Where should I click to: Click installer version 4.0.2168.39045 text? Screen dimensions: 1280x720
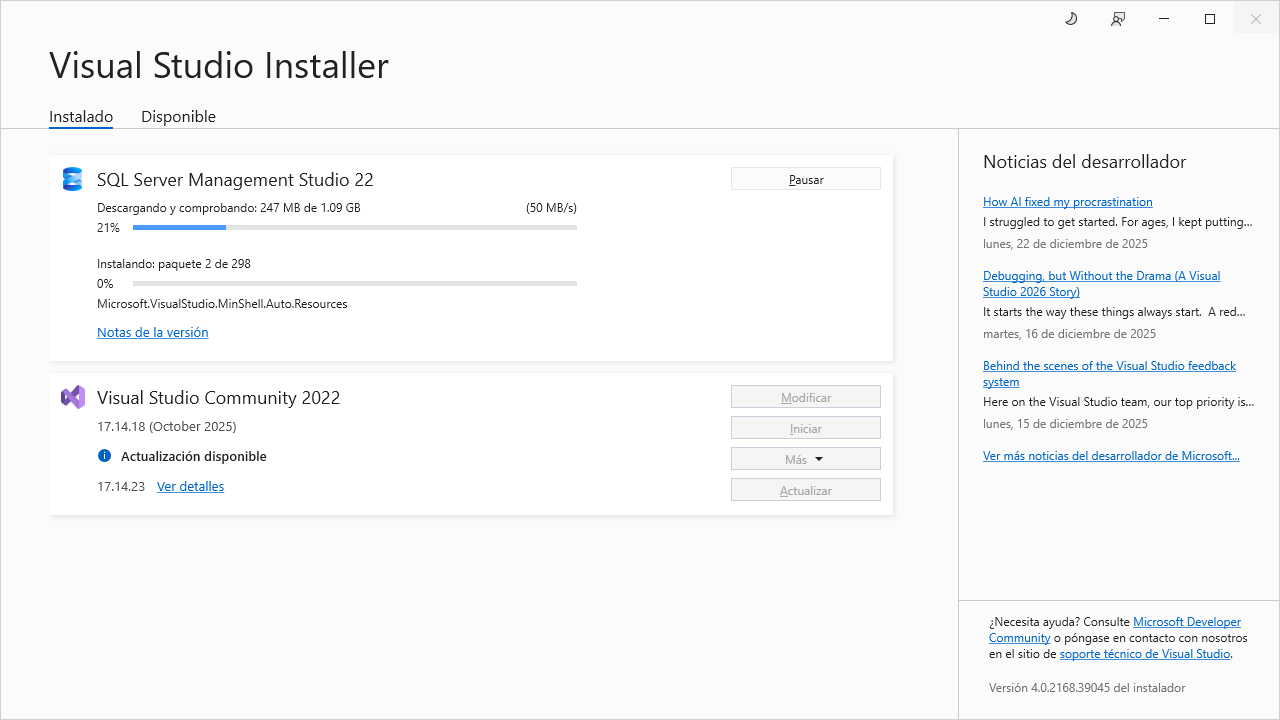tap(1087, 688)
